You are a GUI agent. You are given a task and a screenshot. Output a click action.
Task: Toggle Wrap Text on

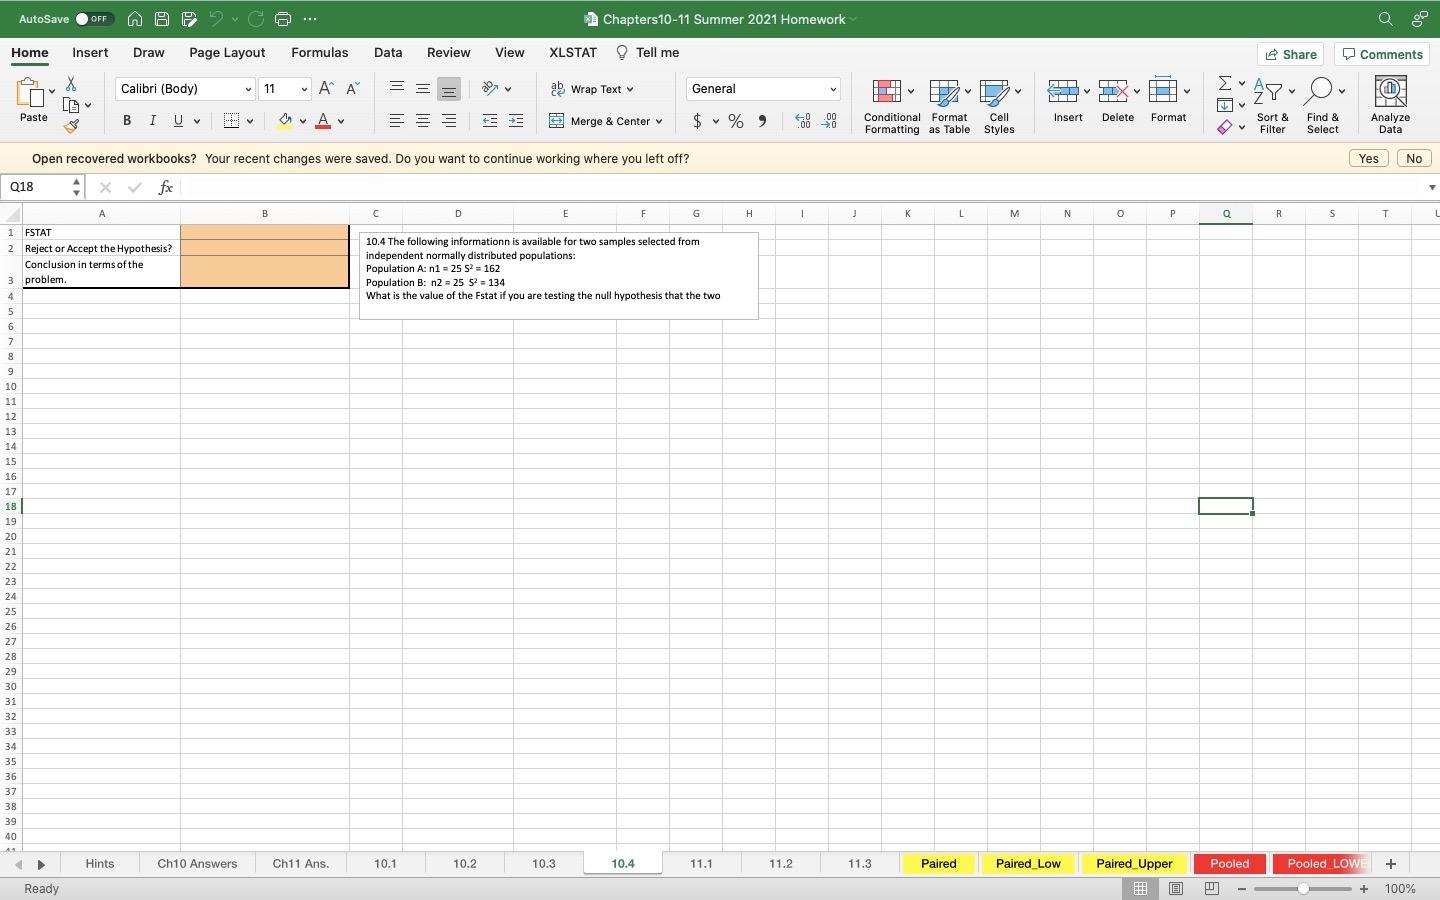[592, 89]
